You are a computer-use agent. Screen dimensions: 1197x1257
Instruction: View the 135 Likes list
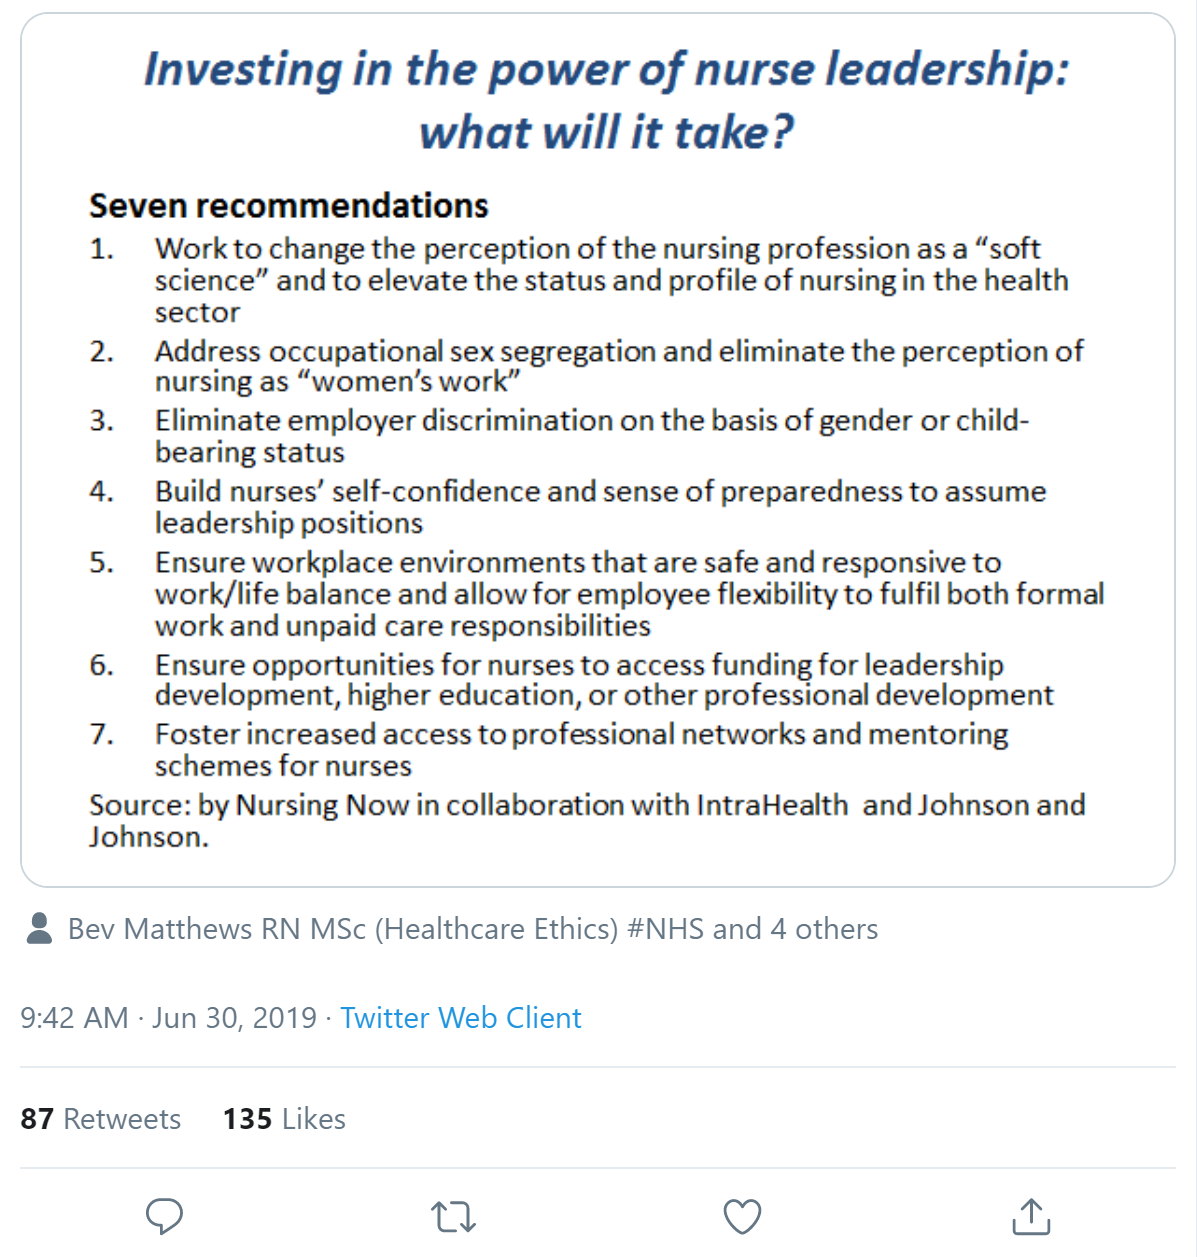[284, 1118]
